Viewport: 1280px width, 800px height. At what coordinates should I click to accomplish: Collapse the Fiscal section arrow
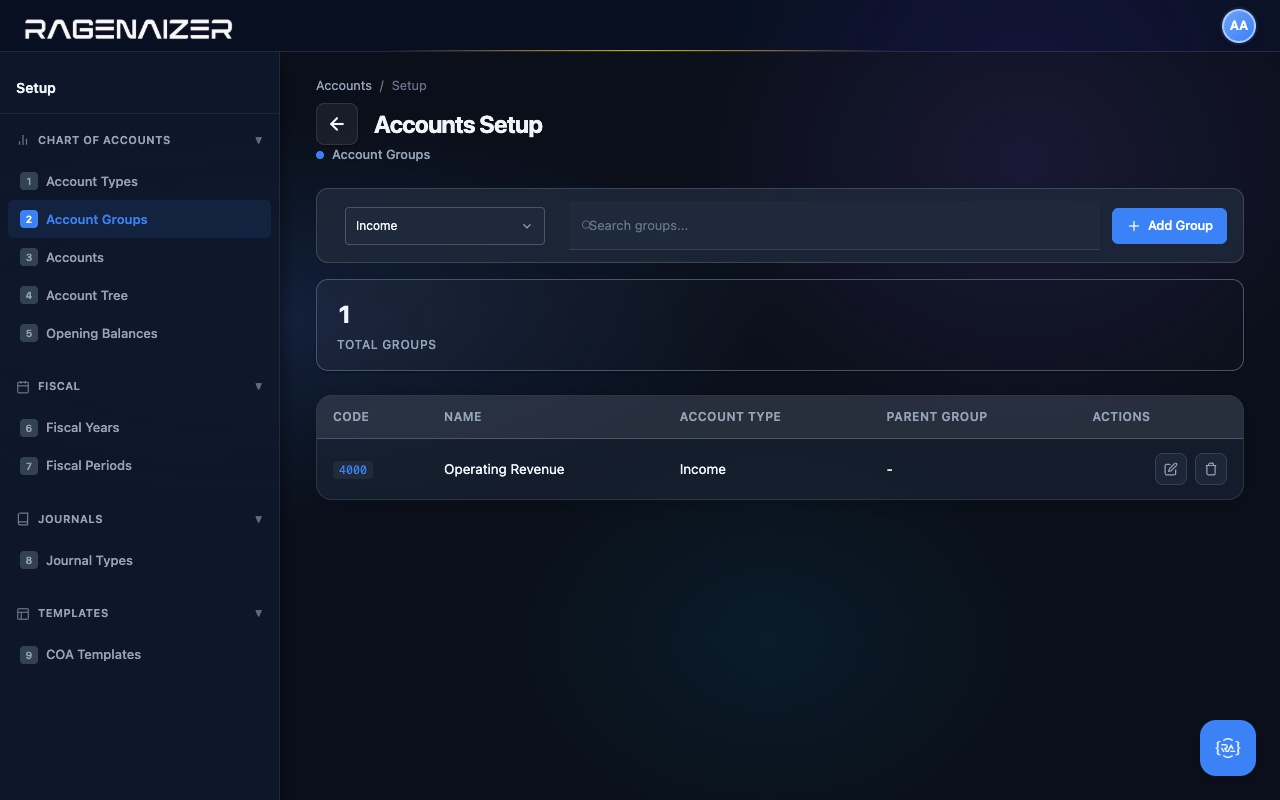259,386
